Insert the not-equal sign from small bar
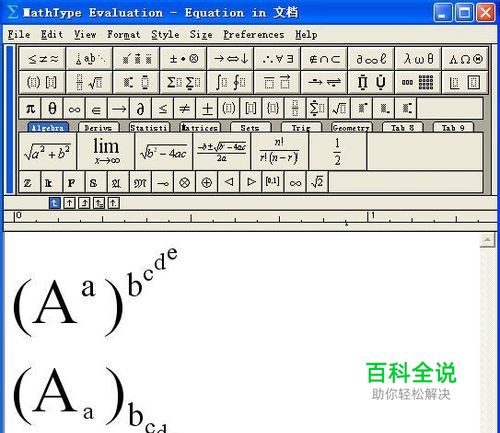The width and height of the screenshot is (500, 433). click(185, 108)
